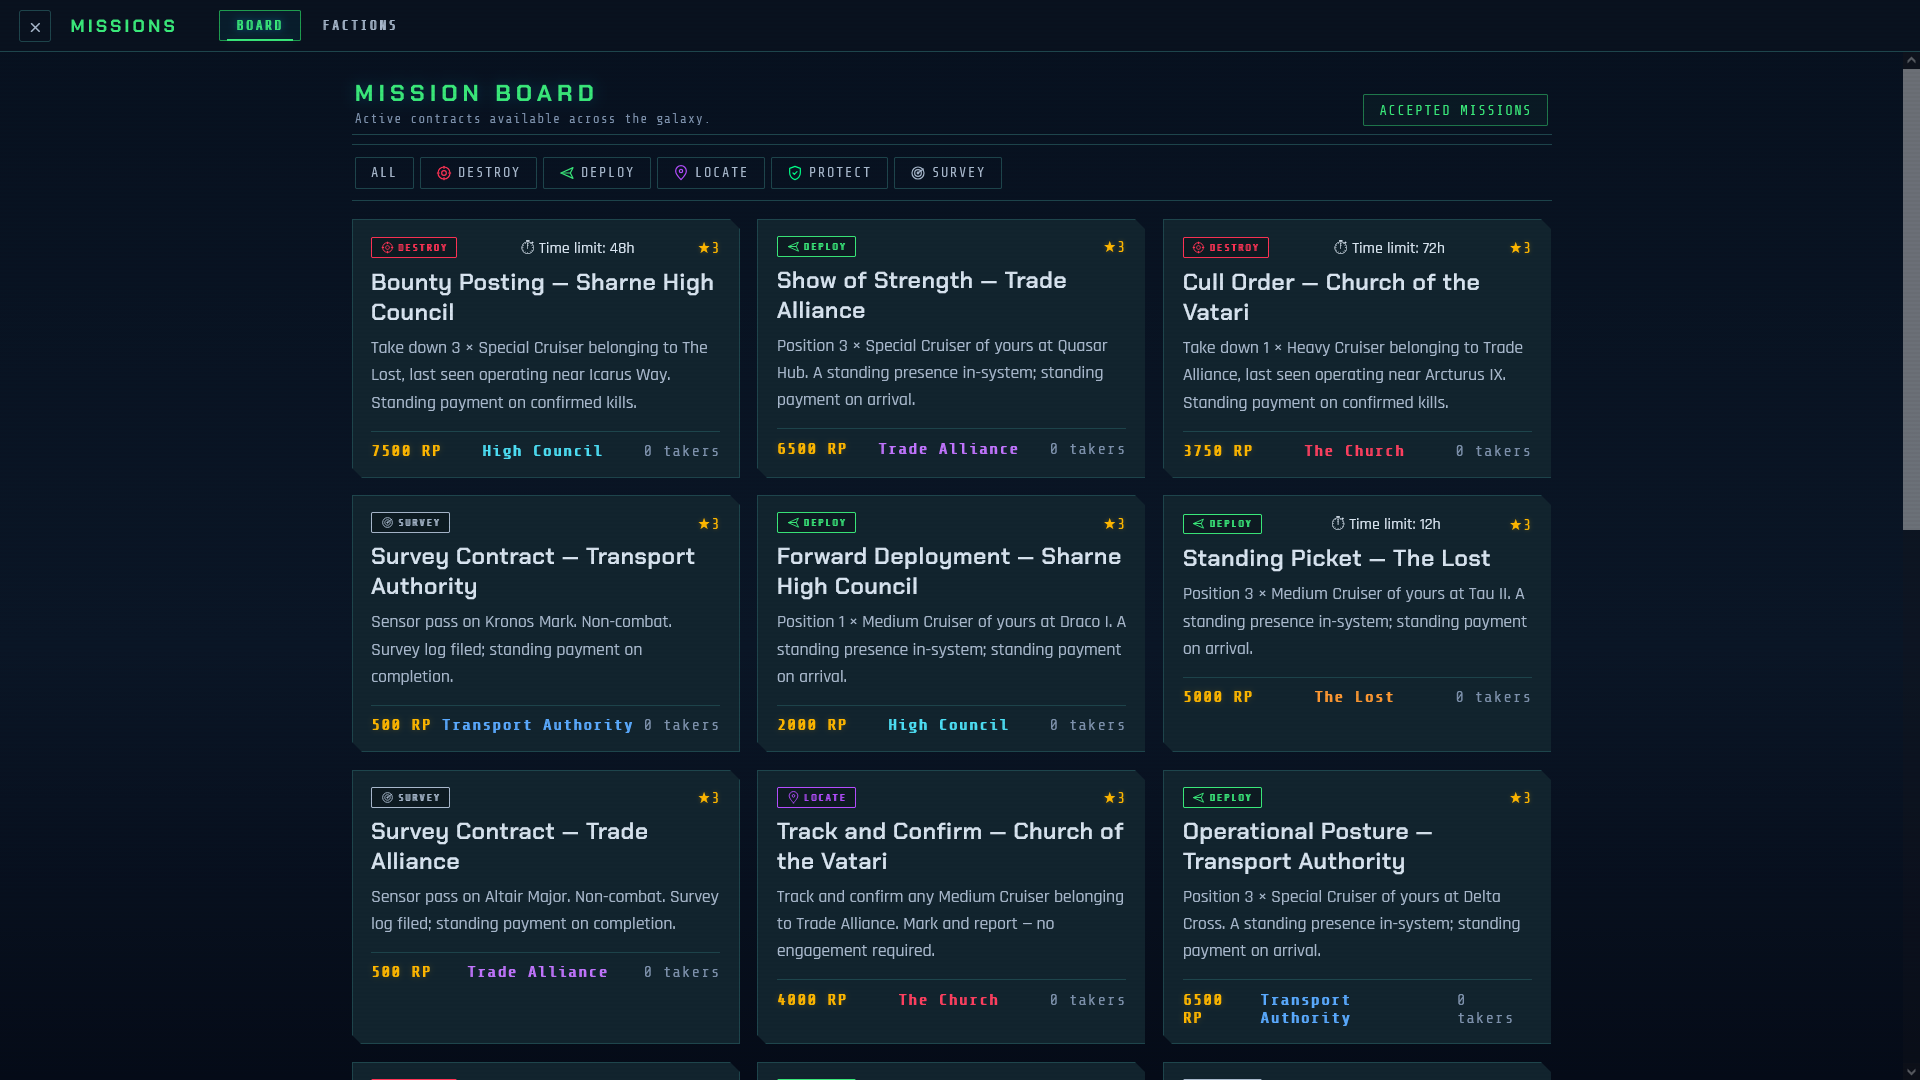Click the Deploy filter arrow icon

coord(567,173)
